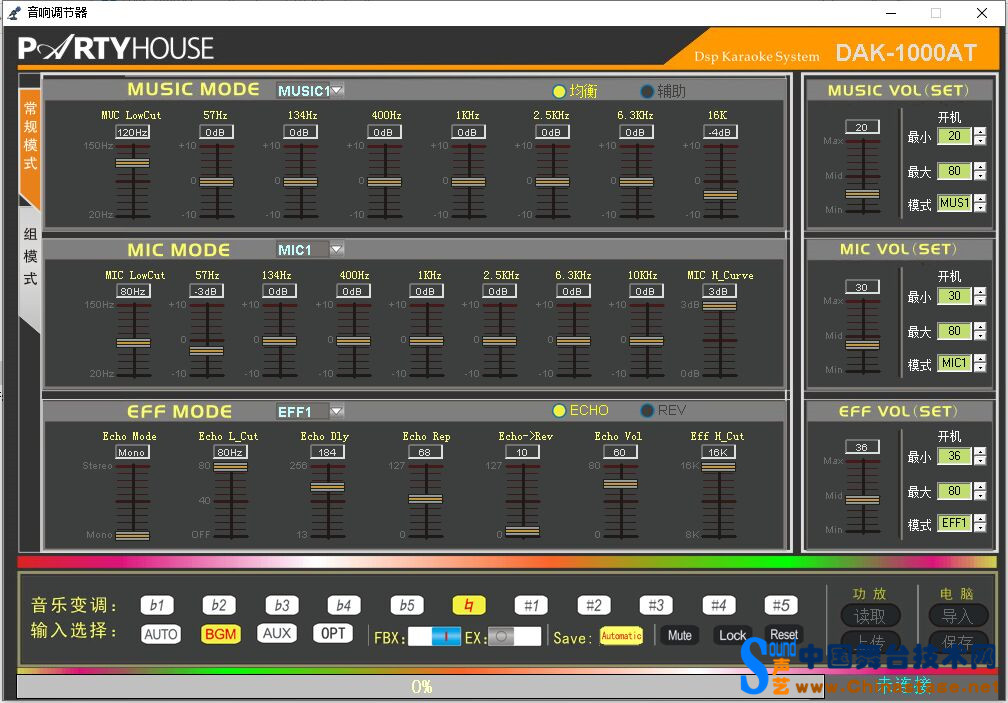The height and width of the screenshot is (703, 1008).
Task: Choose OPT input source
Action: pyautogui.click(x=333, y=634)
